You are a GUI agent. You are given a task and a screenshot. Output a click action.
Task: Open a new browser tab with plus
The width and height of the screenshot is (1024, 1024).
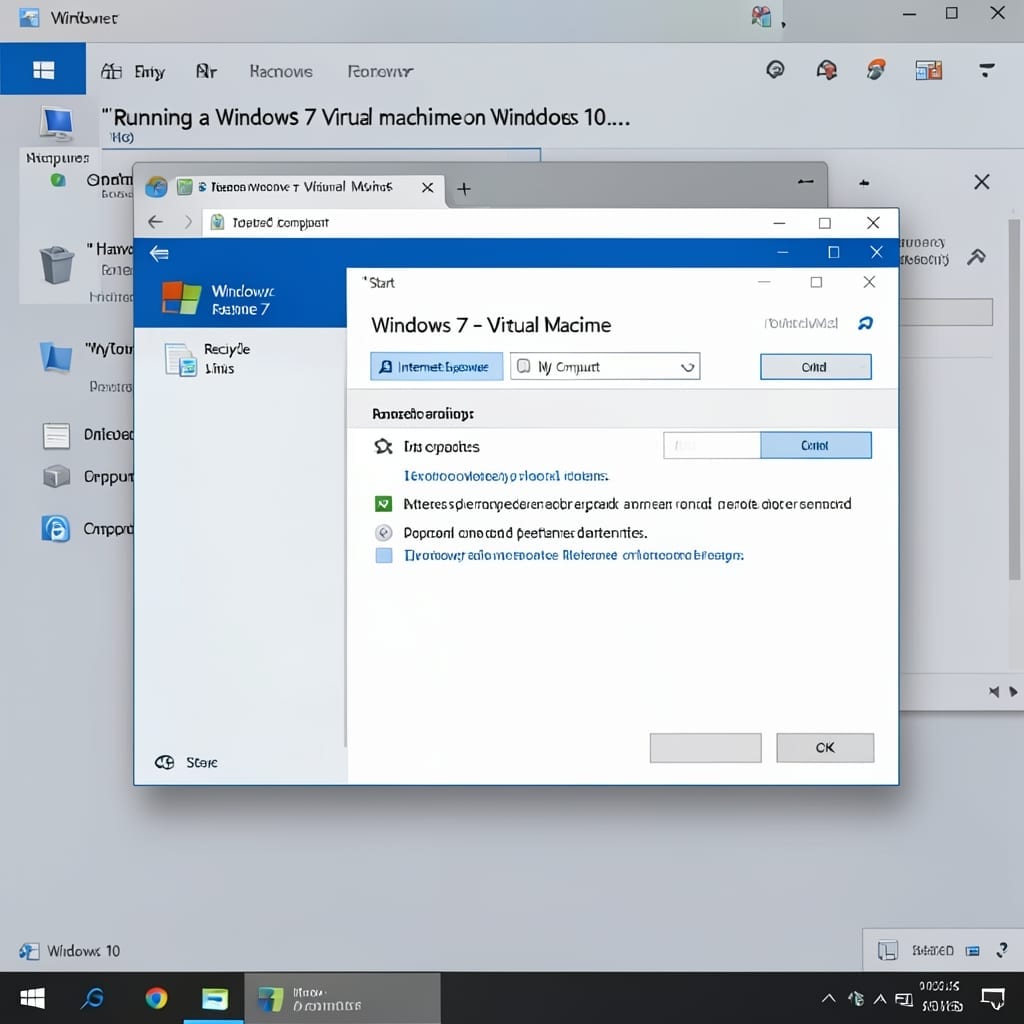464,189
